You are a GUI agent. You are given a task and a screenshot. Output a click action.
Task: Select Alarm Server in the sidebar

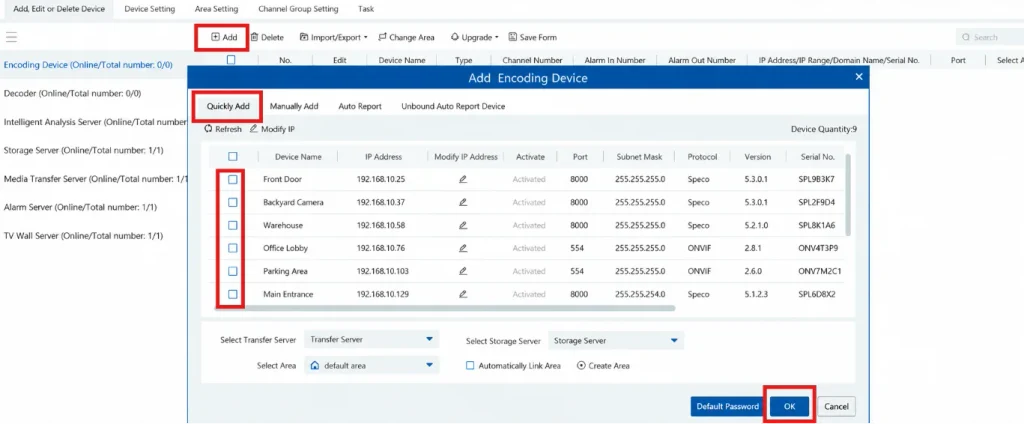pyautogui.click(x=79, y=207)
